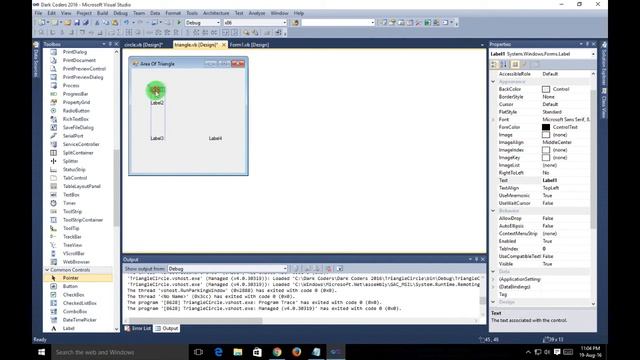Click the Start Debugging play icon
The width and height of the screenshot is (640, 360).
[179, 22]
